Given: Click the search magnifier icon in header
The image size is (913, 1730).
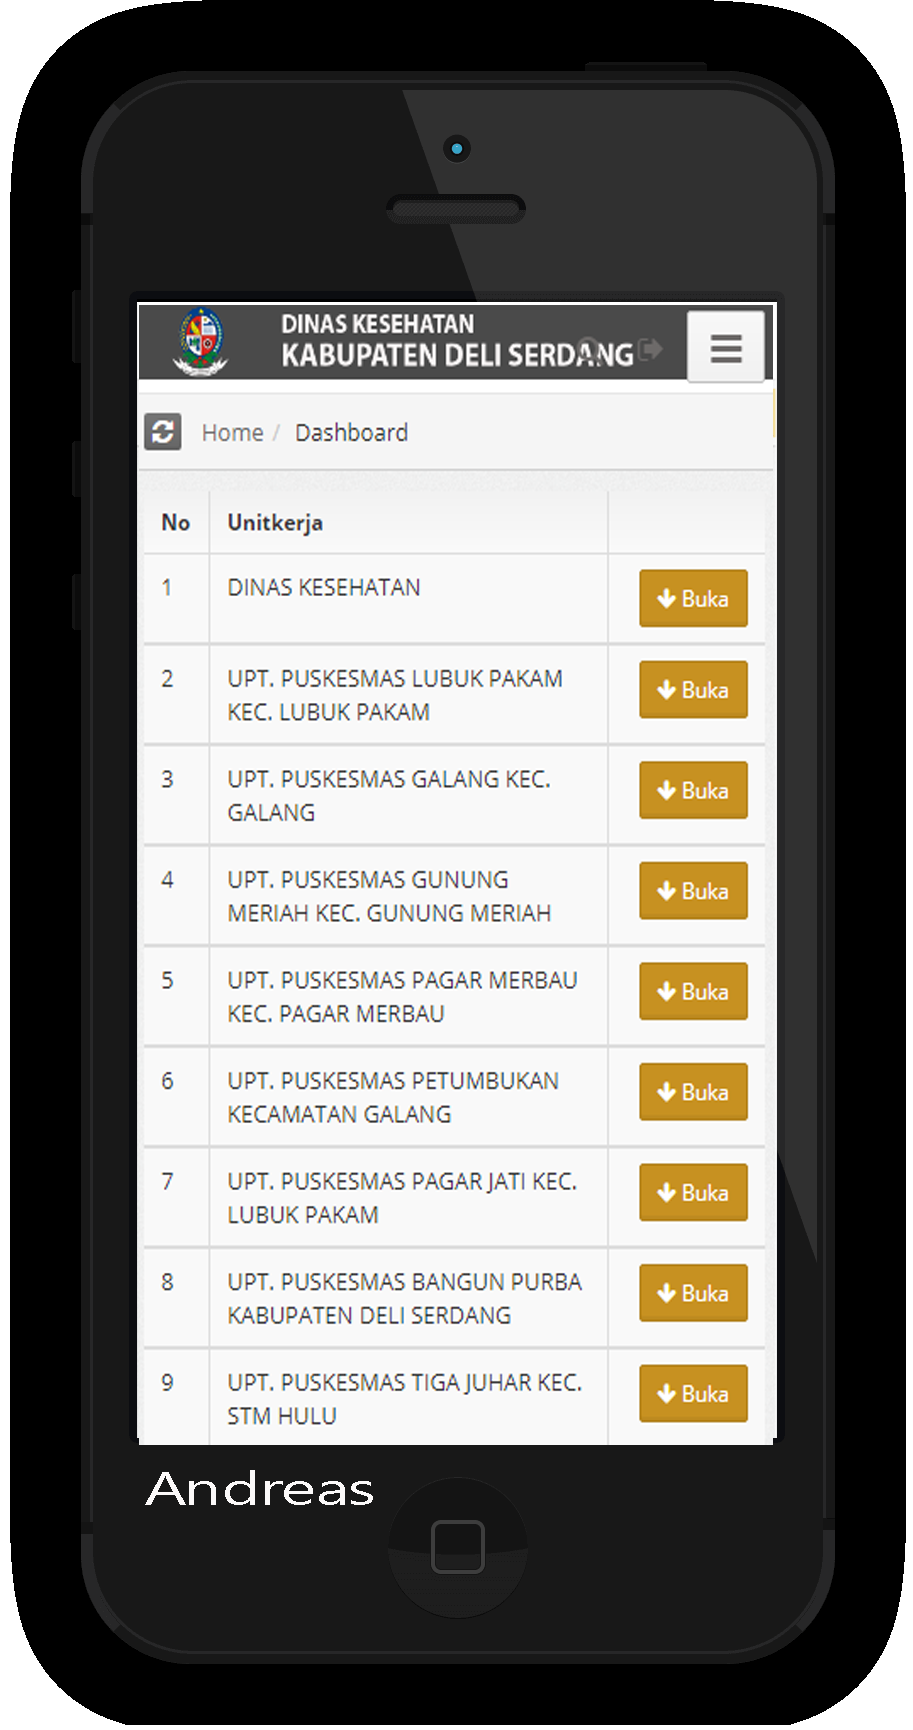Looking at the screenshot, I should click(590, 349).
